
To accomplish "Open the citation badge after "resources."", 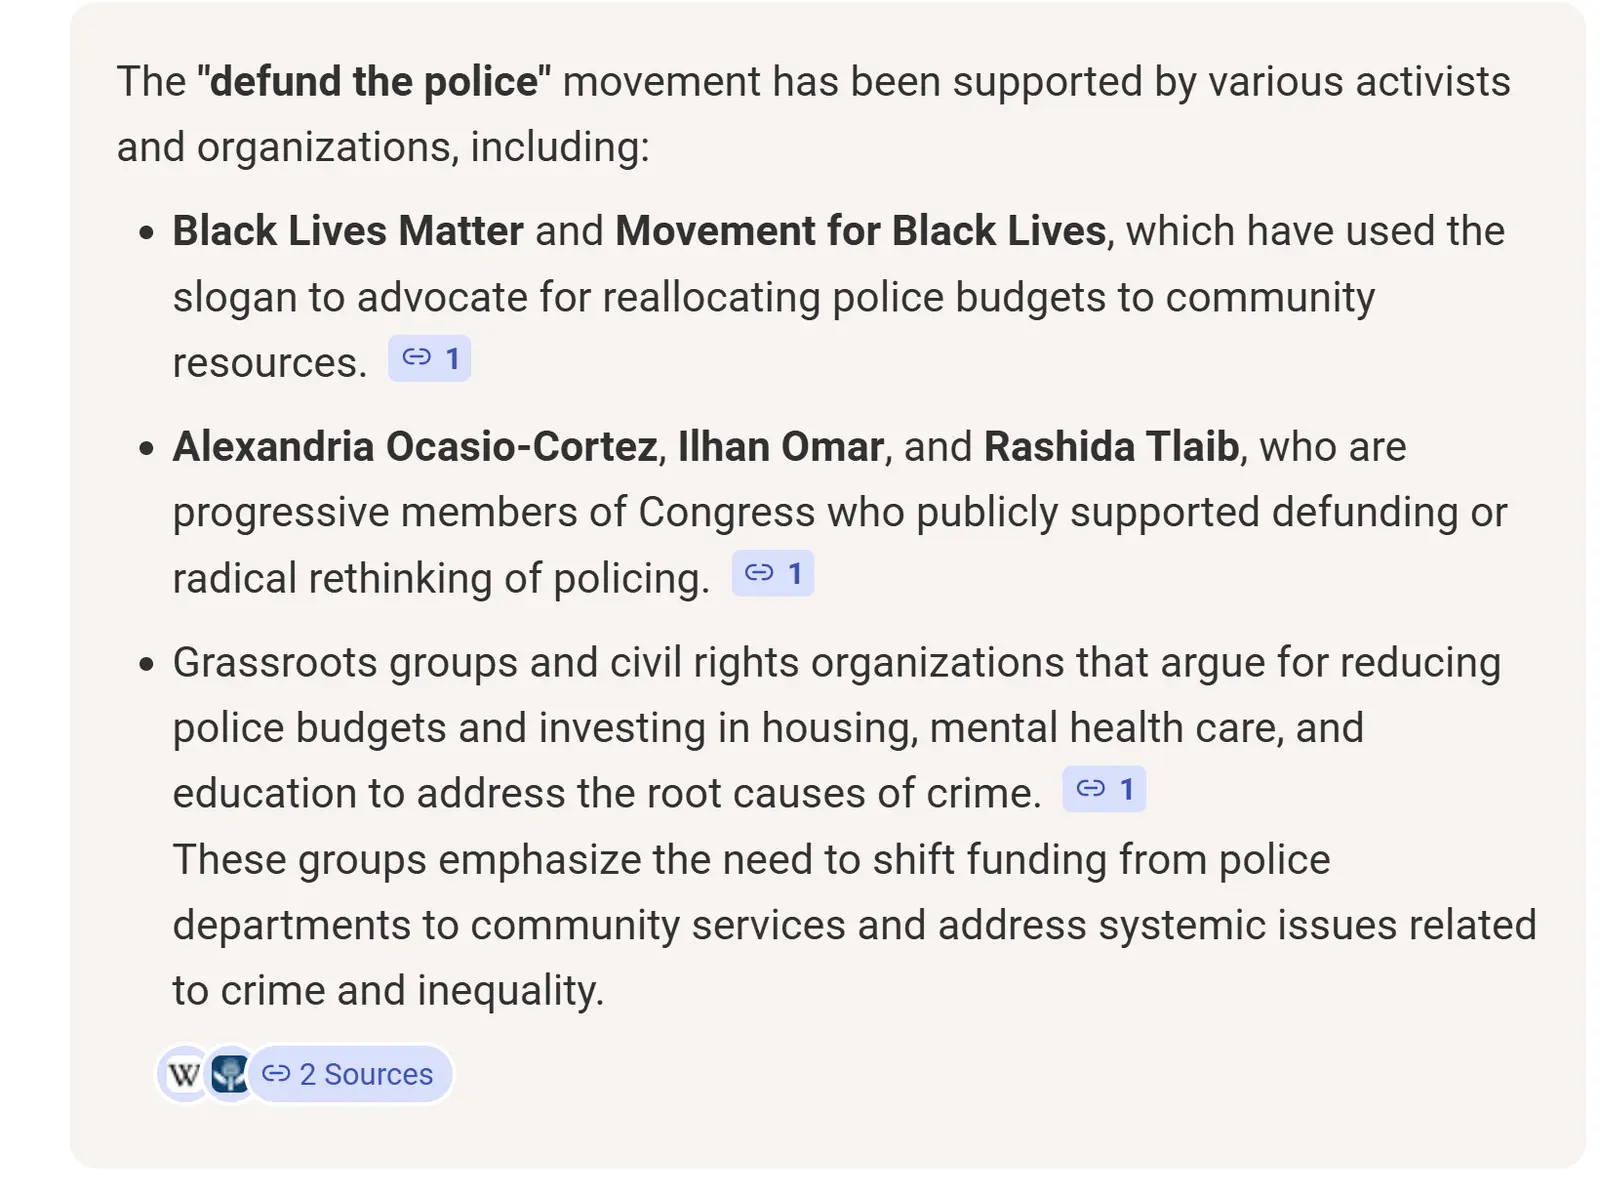I will pyautogui.click(x=430, y=359).
